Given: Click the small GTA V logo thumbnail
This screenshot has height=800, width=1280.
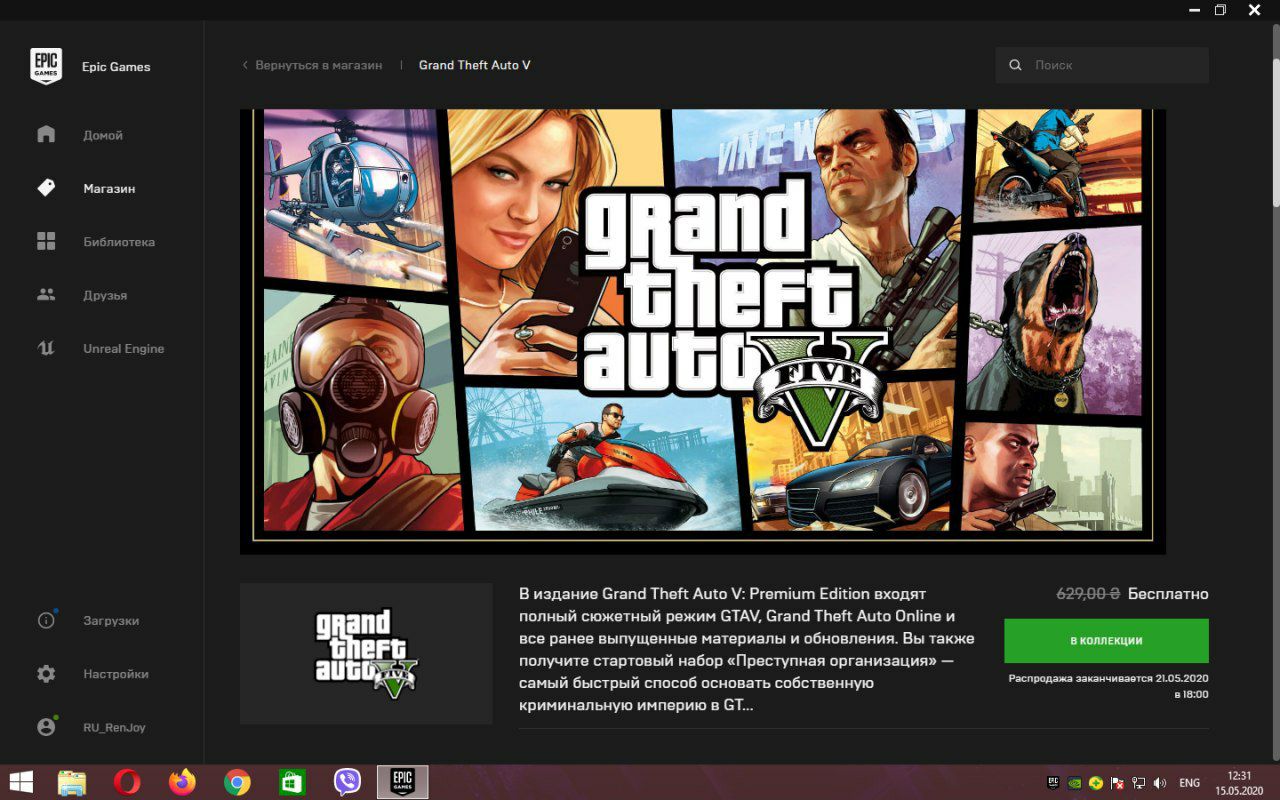Looking at the screenshot, I should 366,654.
